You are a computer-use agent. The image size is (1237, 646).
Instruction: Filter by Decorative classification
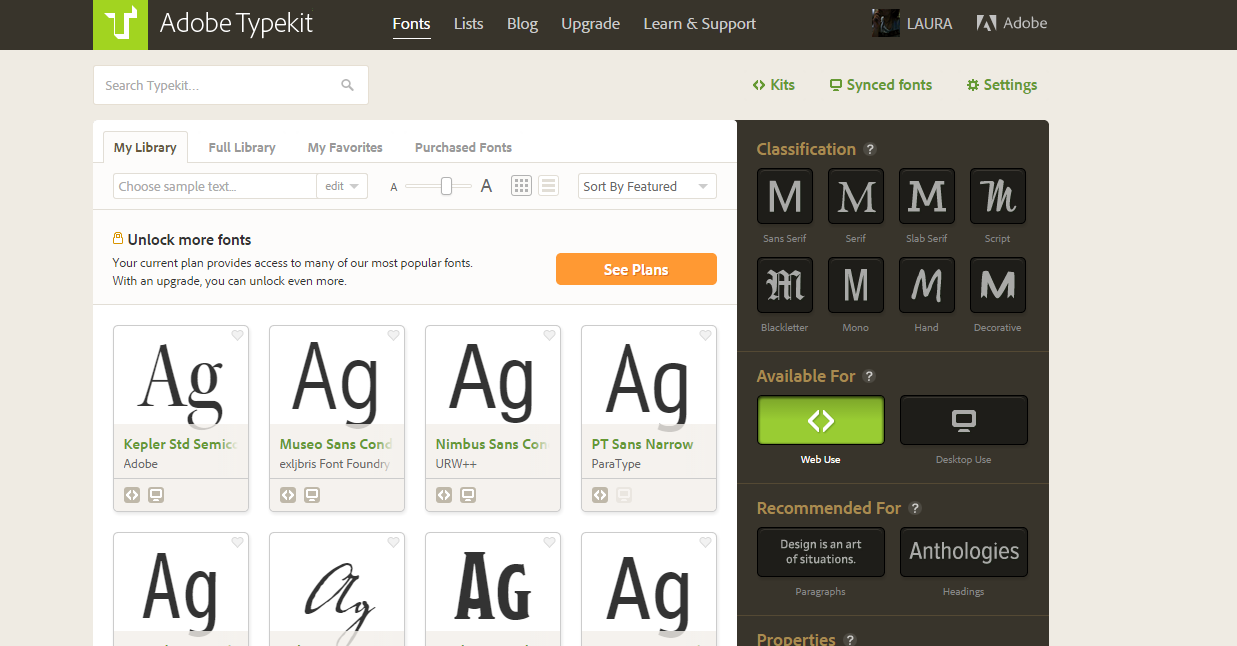coord(998,285)
